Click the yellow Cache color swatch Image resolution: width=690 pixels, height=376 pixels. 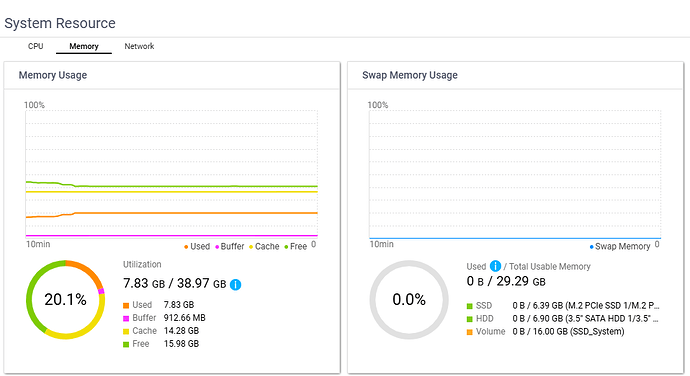click(126, 331)
